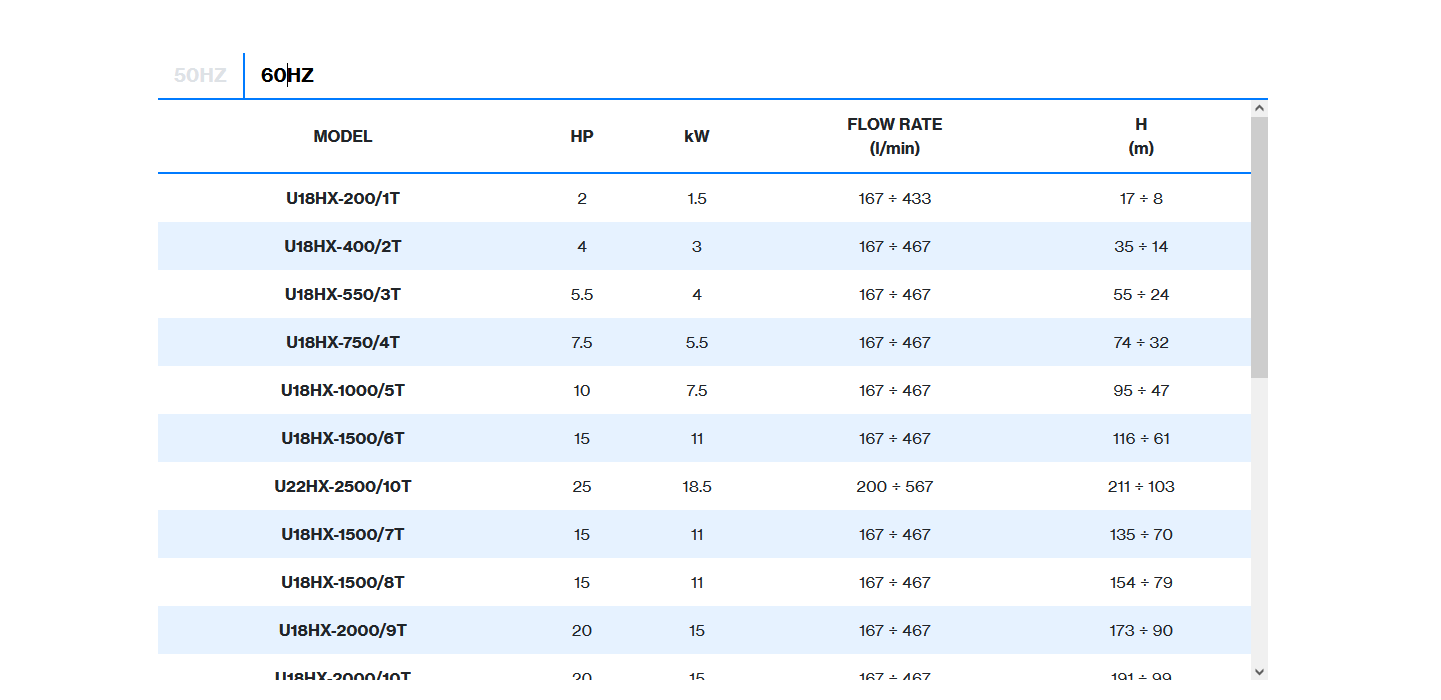Screen dimensions: 1441x700
Task: Click the U18HX-2000/9T model name
Action: 343,630
